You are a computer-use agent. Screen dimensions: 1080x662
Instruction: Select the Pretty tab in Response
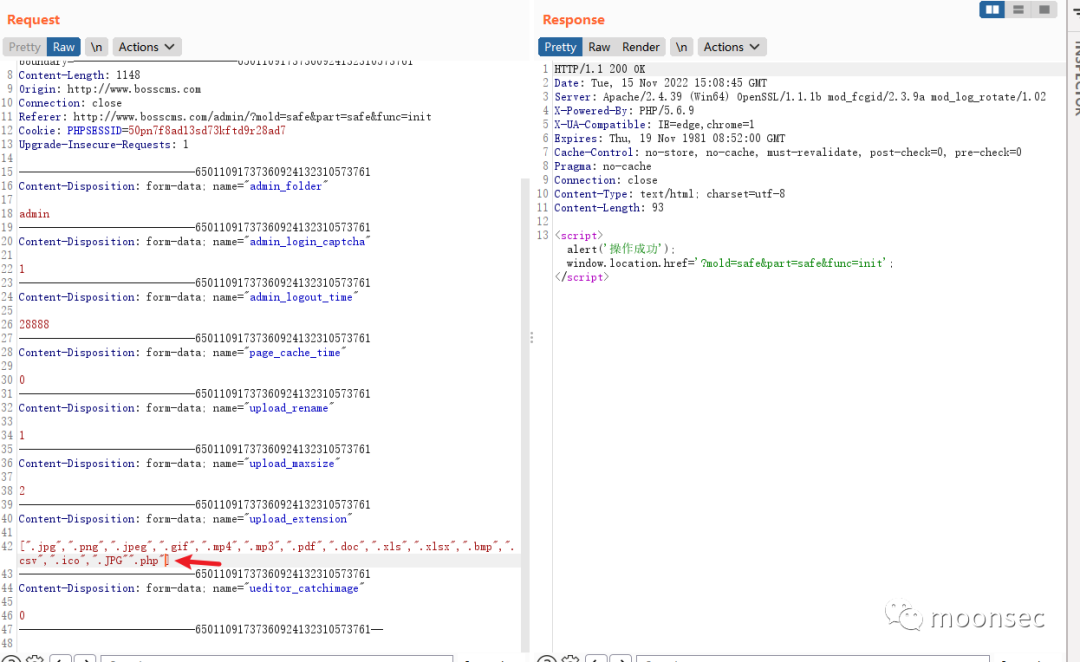coord(560,47)
